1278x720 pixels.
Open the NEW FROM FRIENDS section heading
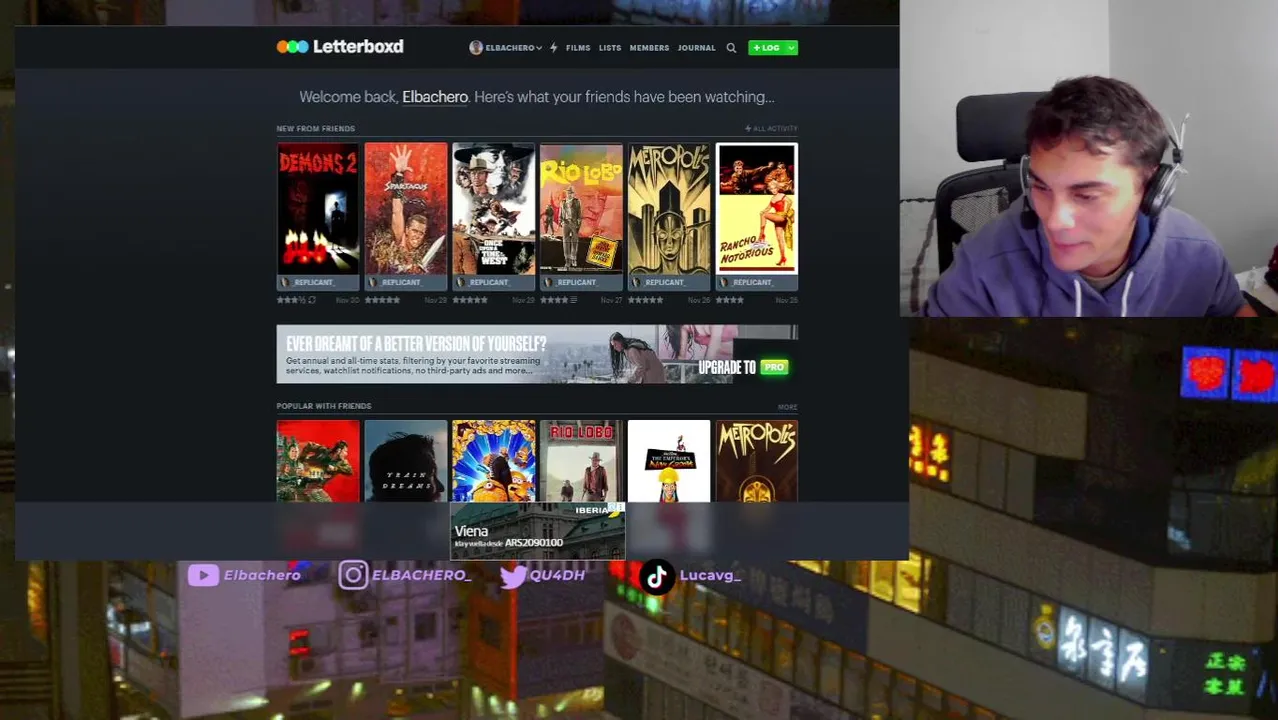tap(315, 128)
